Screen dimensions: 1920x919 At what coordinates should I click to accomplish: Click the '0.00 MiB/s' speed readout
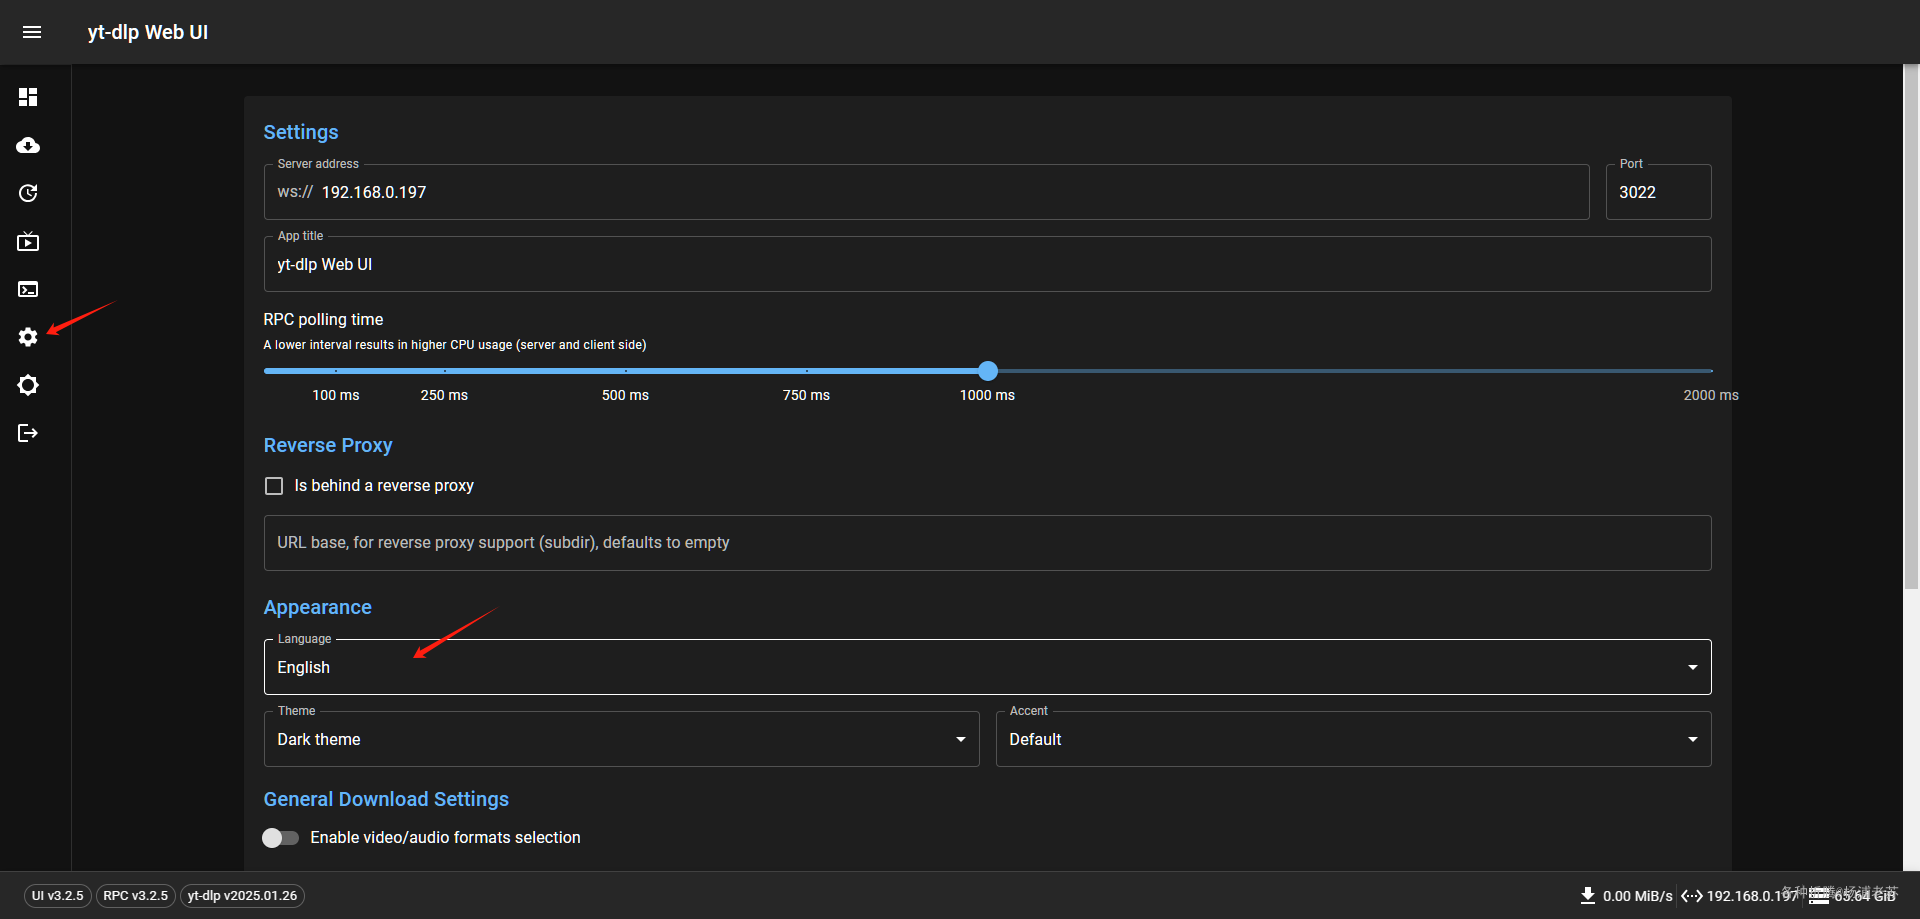pos(1638,896)
